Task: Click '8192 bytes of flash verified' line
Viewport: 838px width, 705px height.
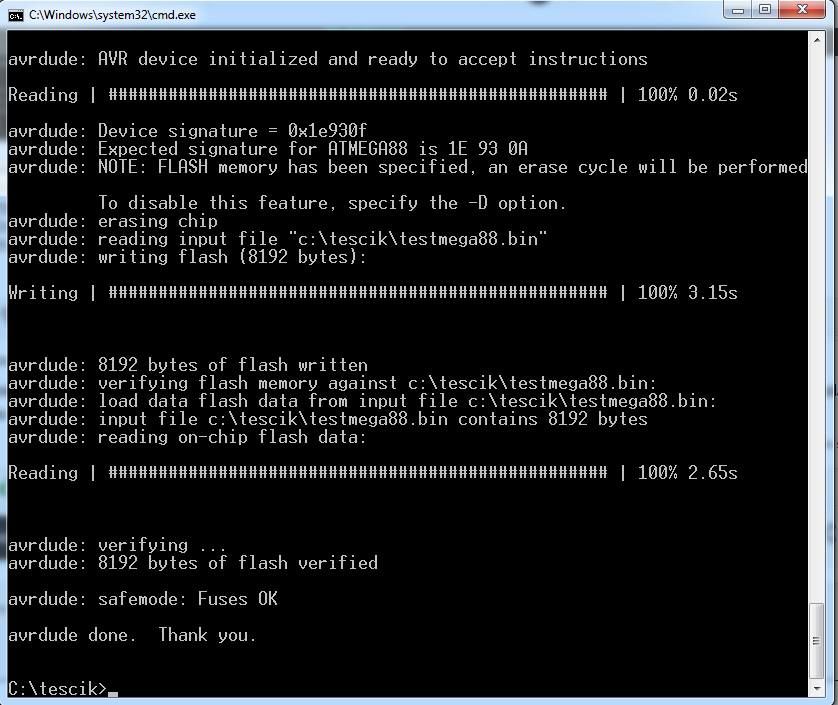Action: [x=193, y=563]
